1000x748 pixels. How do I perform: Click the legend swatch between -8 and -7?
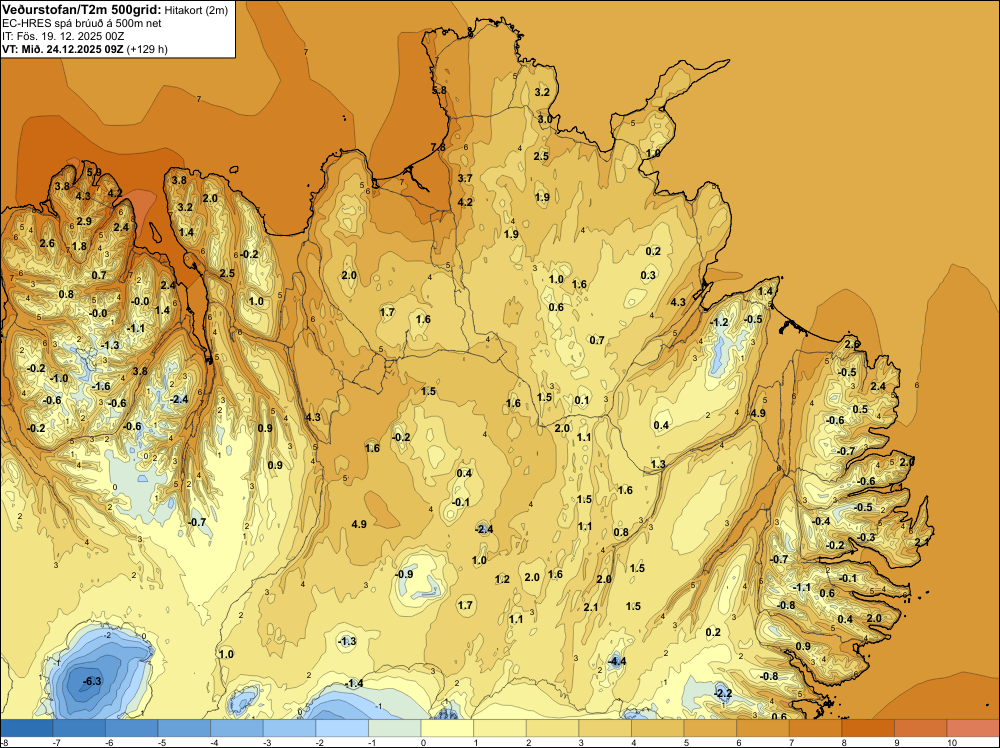[x=27, y=728]
